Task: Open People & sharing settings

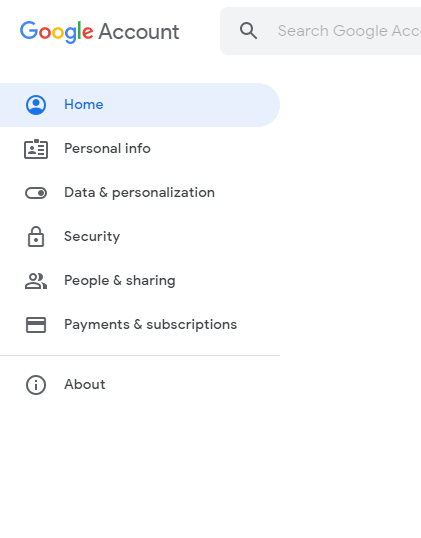Action: pyautogui.click(x=120, y=281)
